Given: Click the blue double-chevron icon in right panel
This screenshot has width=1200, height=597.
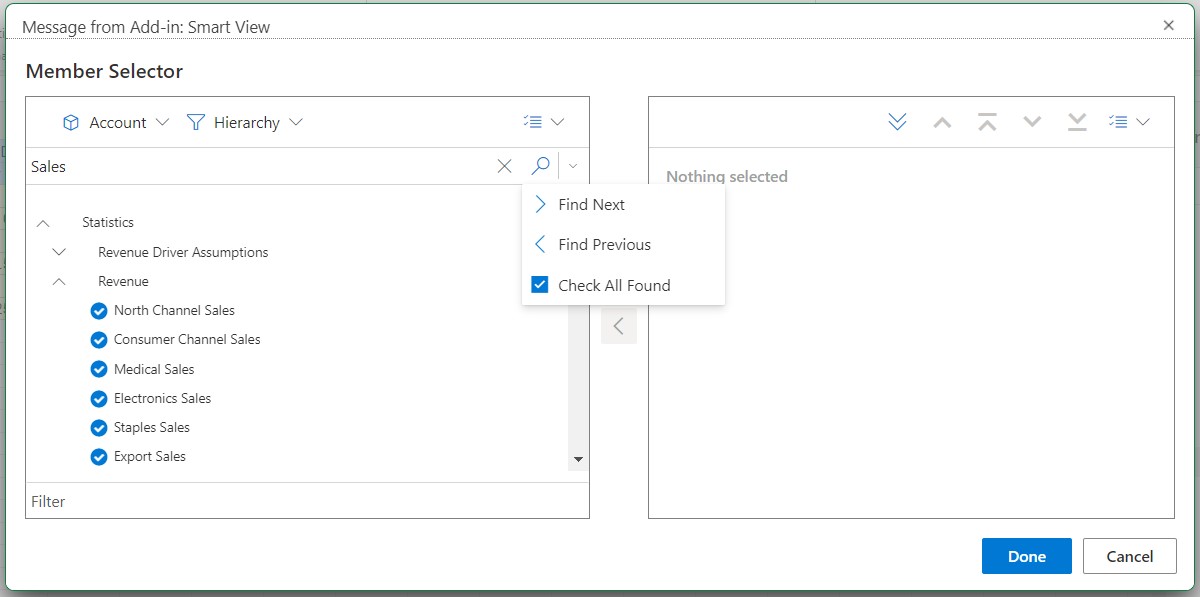Looking at the screenshot, I should pyautogui.click(x=897, y=120).
